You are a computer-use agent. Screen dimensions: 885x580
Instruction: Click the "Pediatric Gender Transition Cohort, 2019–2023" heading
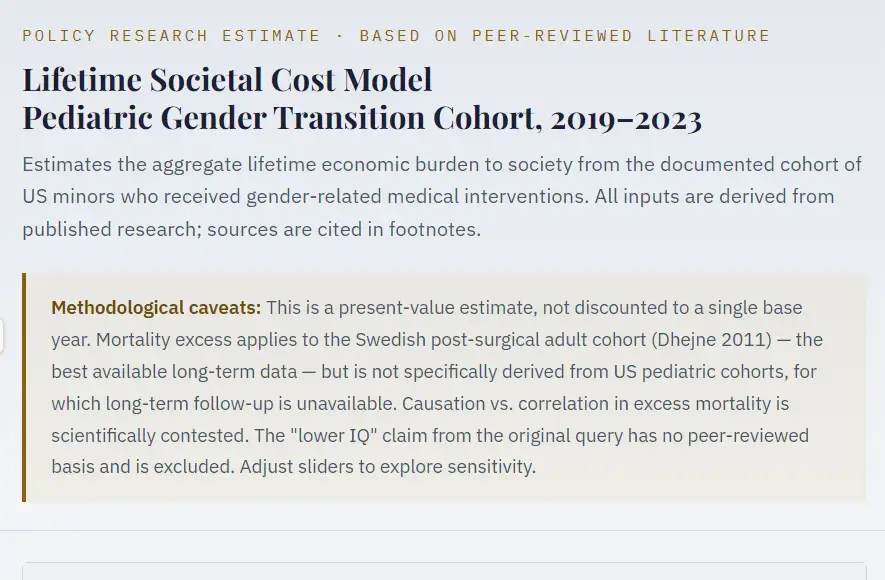(361, 118)
